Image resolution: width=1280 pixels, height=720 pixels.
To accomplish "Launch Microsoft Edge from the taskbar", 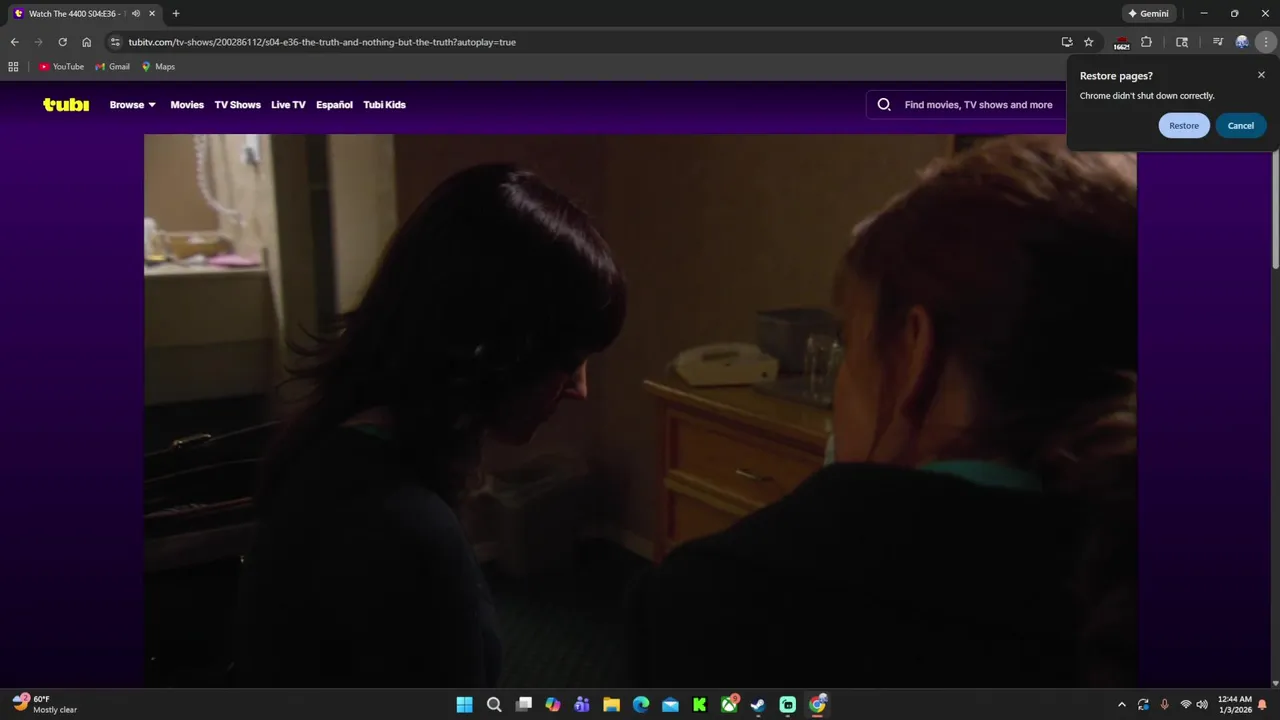I will pos(641,705).
